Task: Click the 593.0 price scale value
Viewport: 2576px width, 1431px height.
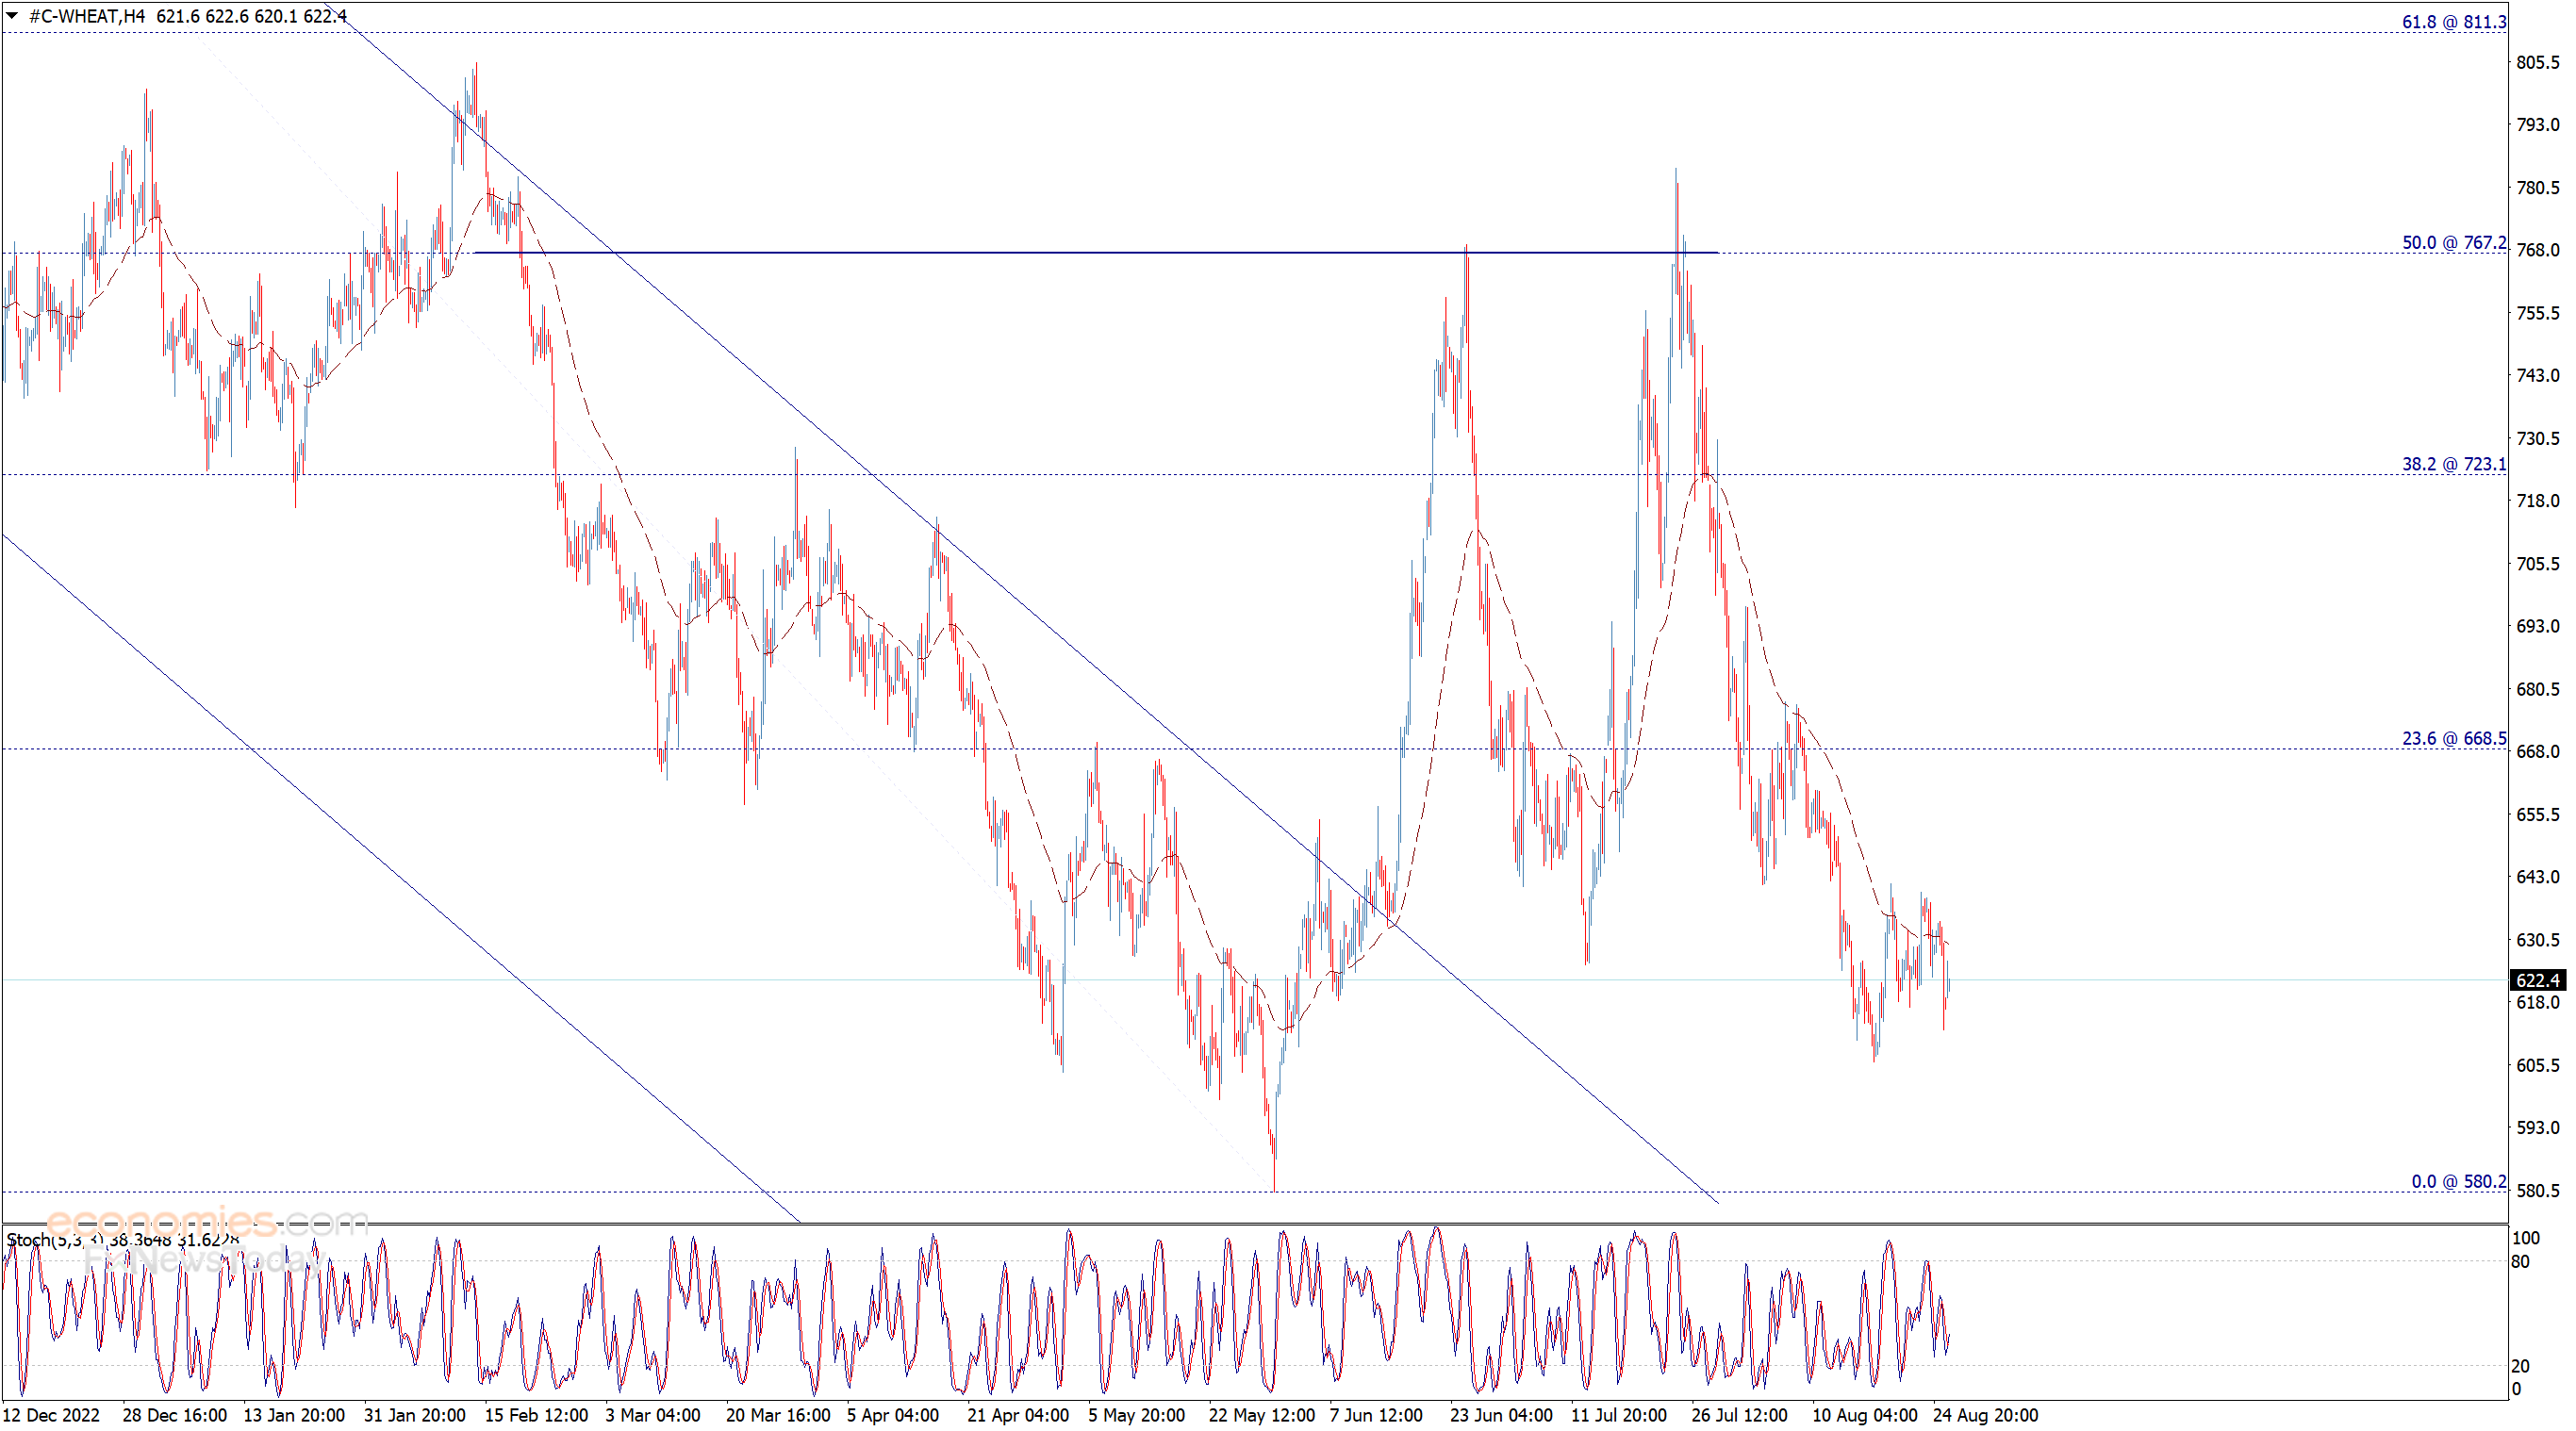Action: tap(2538, 1127)
